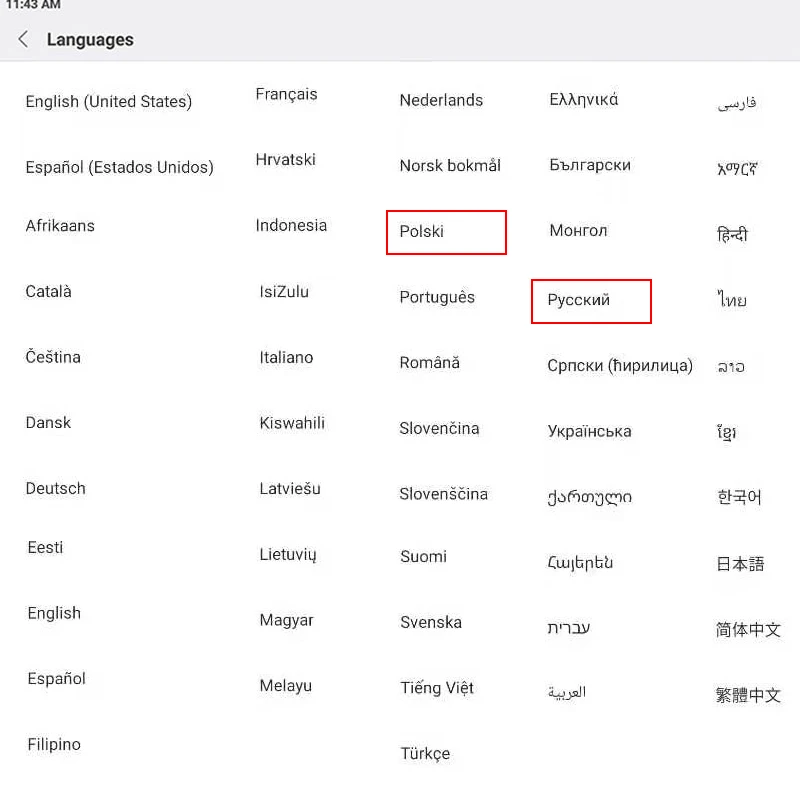Select Deutsch language
This screenshot has width=800, height=800.
click(56, 488)
